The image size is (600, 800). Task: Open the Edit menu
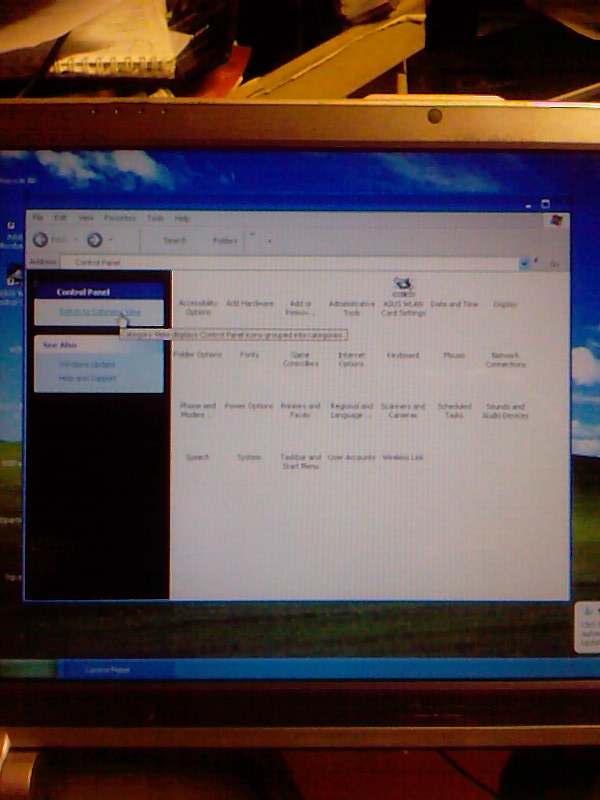pyautogui.click(x=60, y=218)
